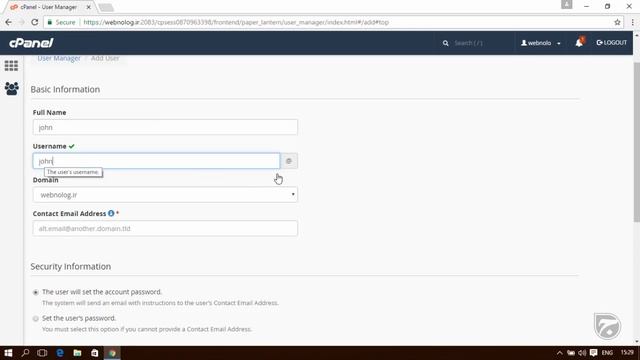Click the Username input field
Image resolution: width=640 pixels, height=360 pixels.
coord(156,161)
